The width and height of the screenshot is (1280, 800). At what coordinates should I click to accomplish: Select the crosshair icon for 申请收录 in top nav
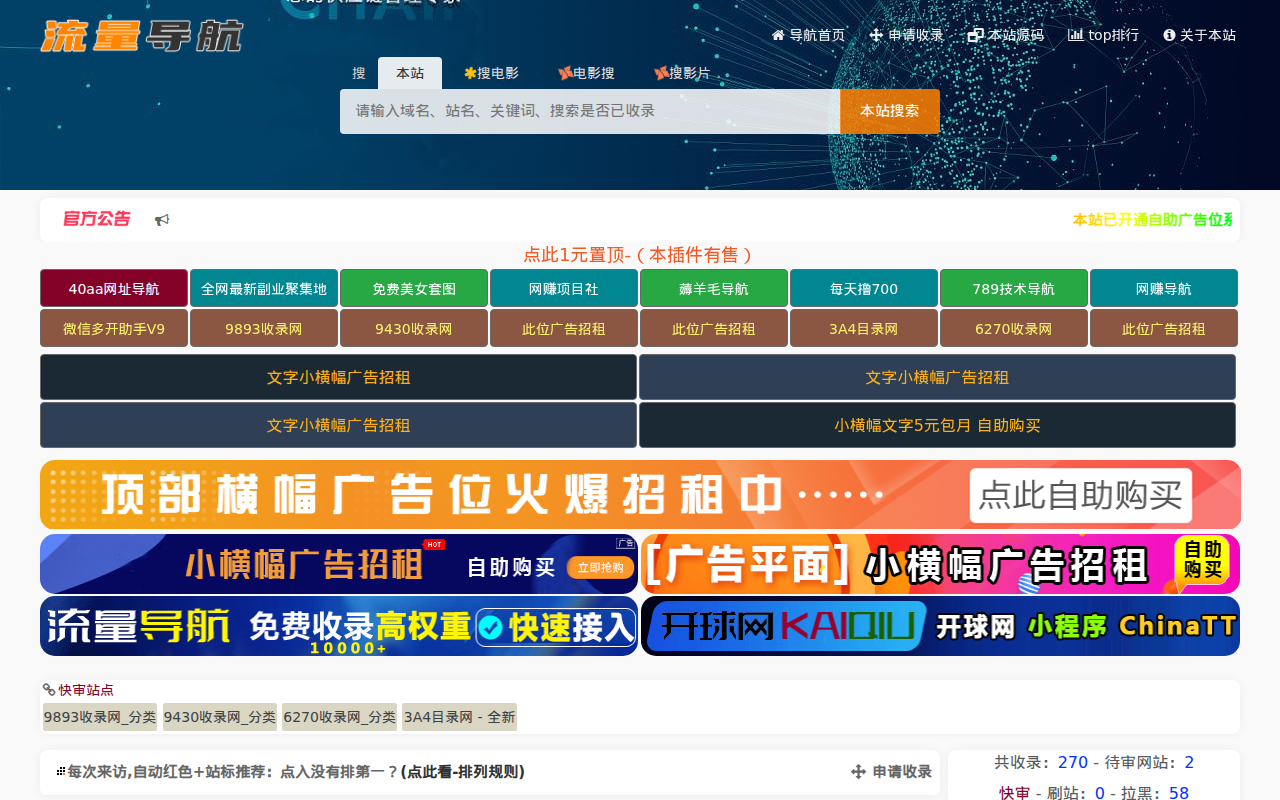(874, 34)
